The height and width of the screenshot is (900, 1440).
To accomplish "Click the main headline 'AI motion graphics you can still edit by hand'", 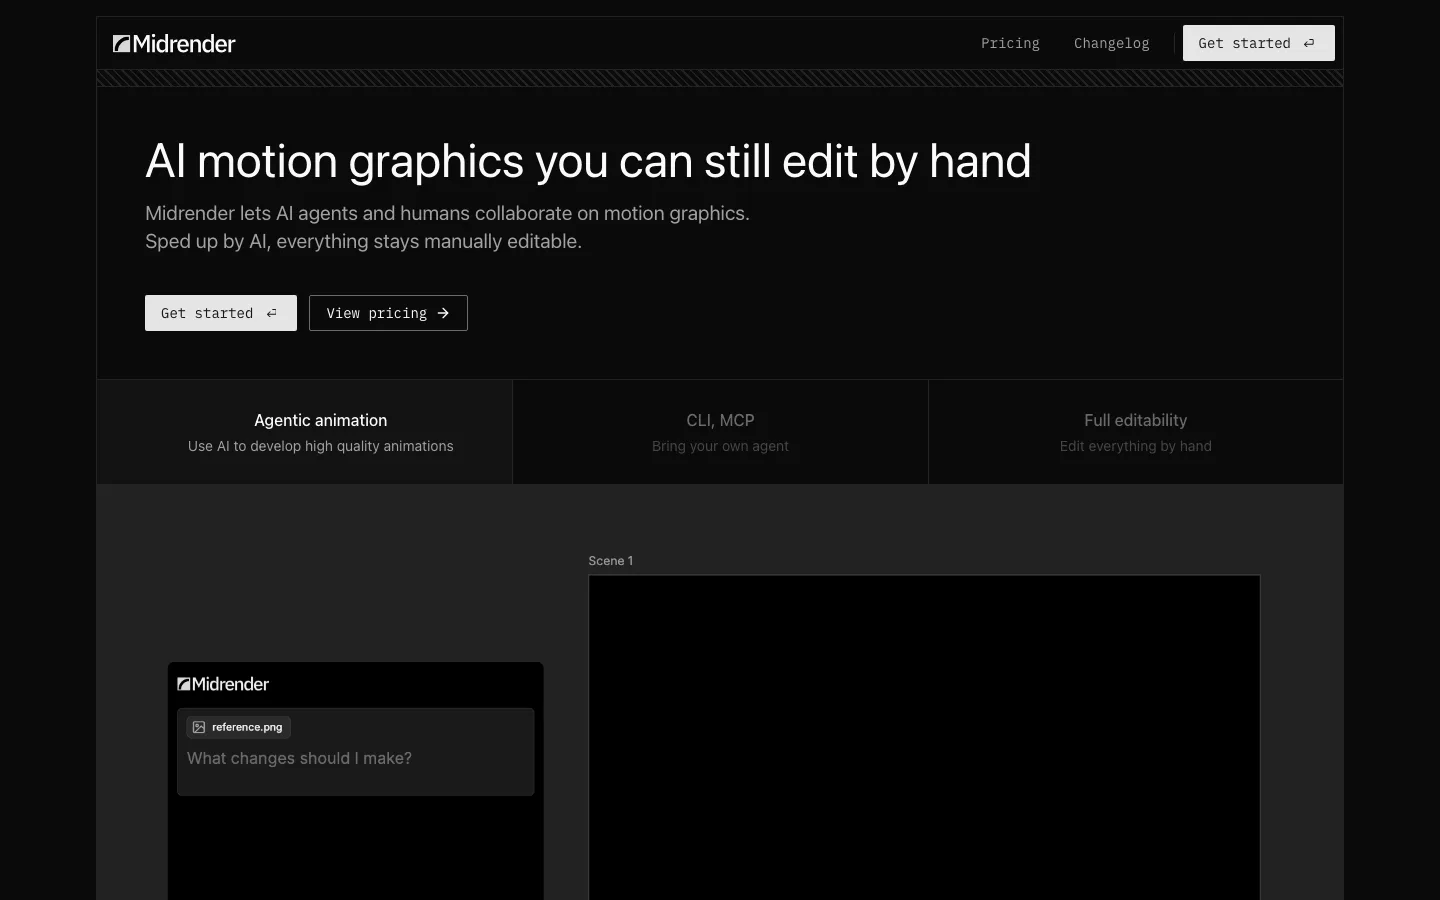I will click(x=588, y=161).
